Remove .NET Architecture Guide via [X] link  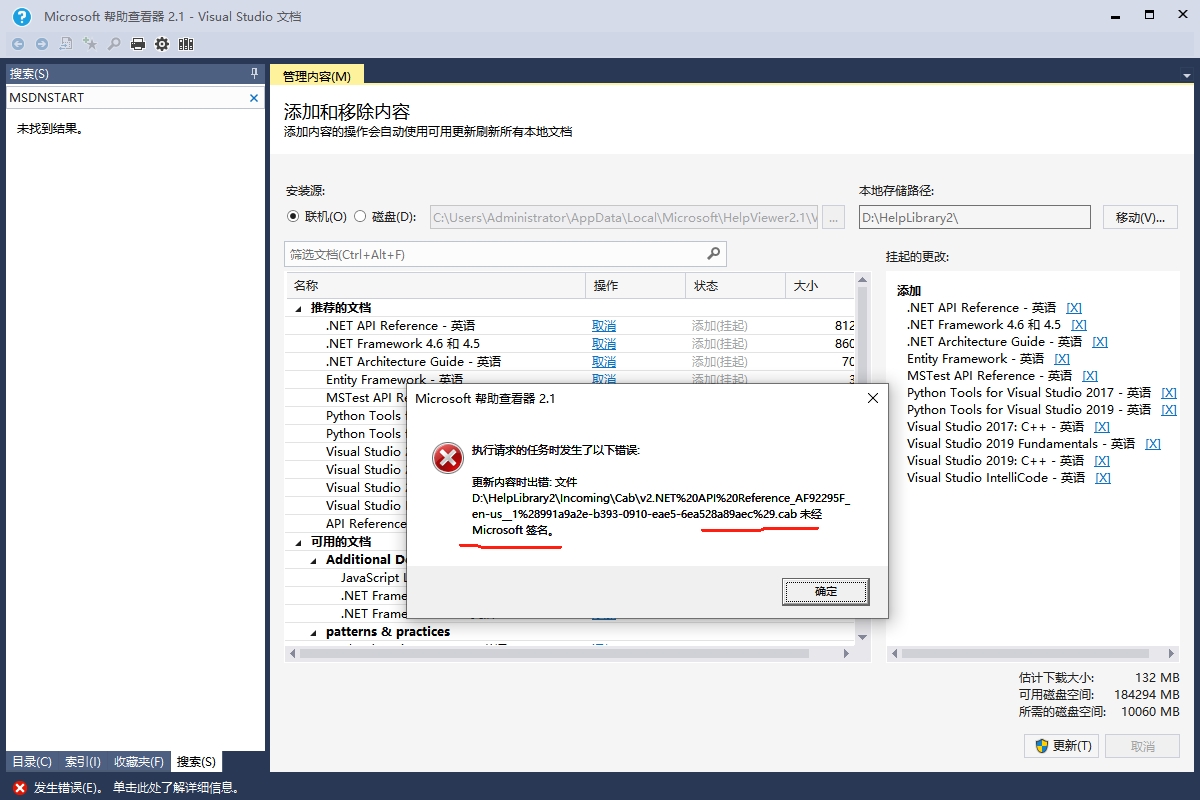pos(1100,342)
